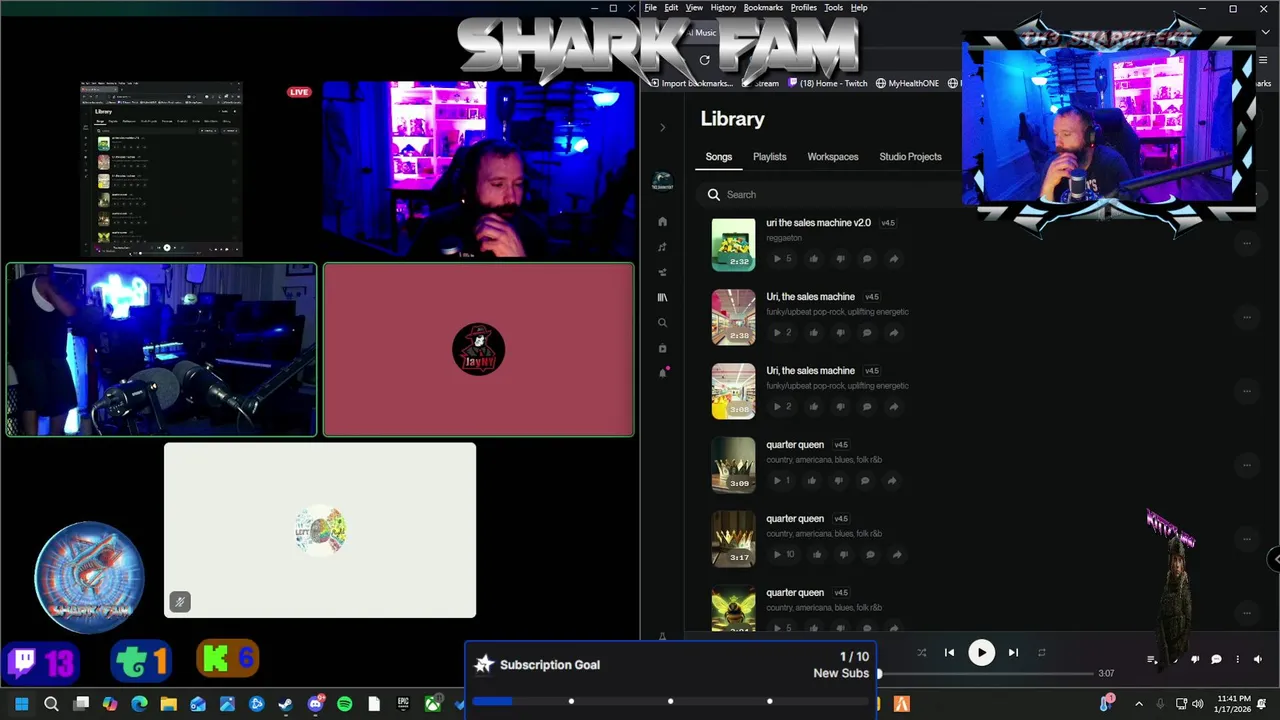This screenshot has width=1280, height=720.
Task: Adjust volume with the player speaker icon
Action: click(1258, 659)
